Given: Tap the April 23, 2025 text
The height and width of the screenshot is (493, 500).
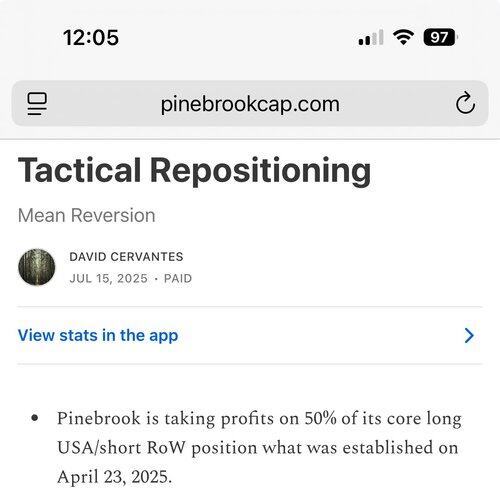Looking at the screenshot, I should [114, 477].
